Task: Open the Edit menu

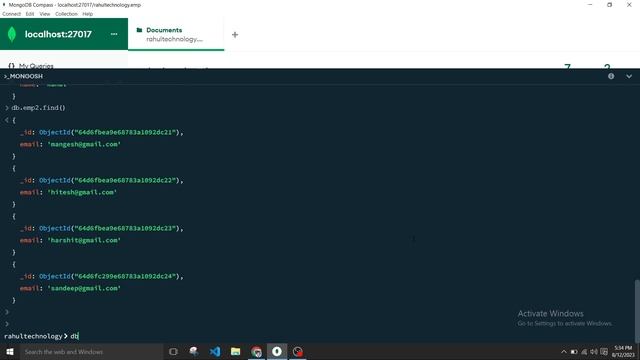Action: (30, 14)
